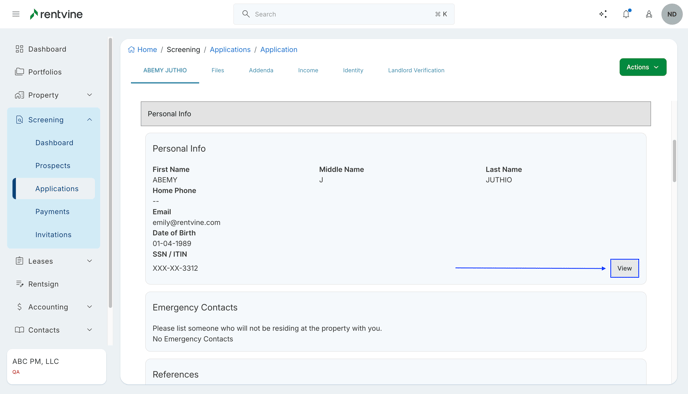Viewport: 688px width, 394px height.
Task: Click the Personal Info section header bar
Action: click(x=396, y=114)
